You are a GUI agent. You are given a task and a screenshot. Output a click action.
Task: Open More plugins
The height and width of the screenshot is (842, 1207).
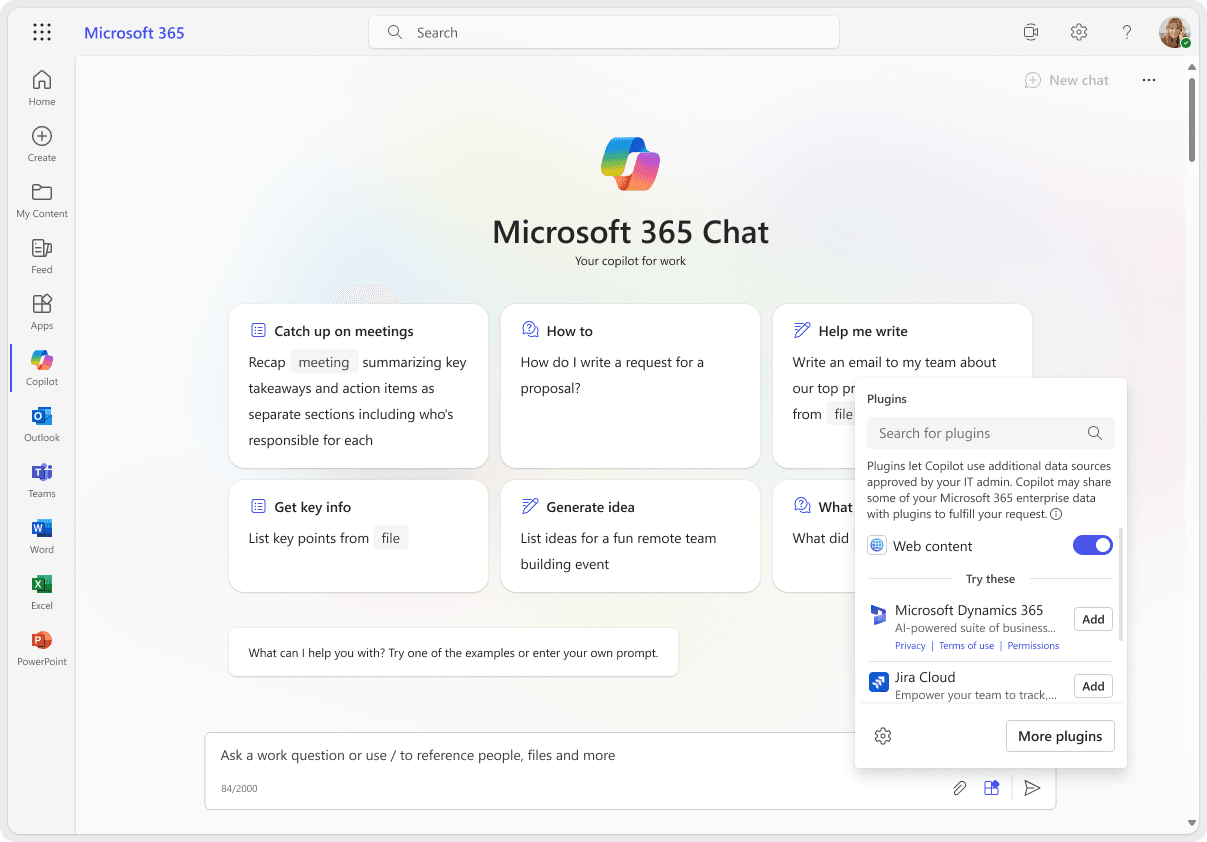pyautogui.click(x=1060, y=736)
